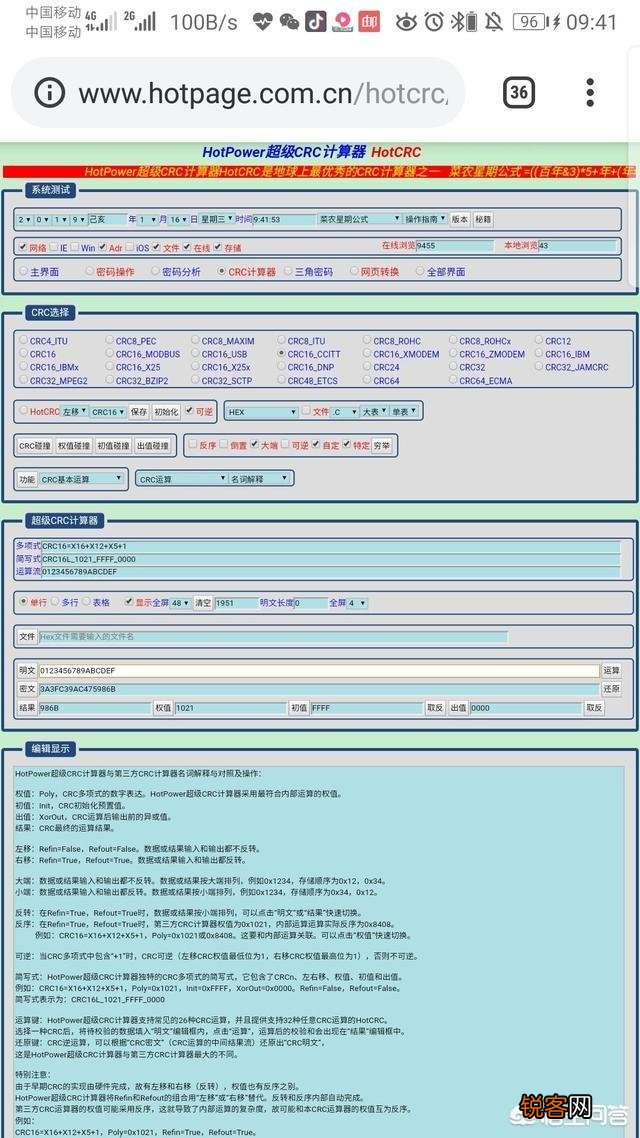The image size is (640, 1138).
Task: Select the 三角密码 view option
Action: [288, 271]
